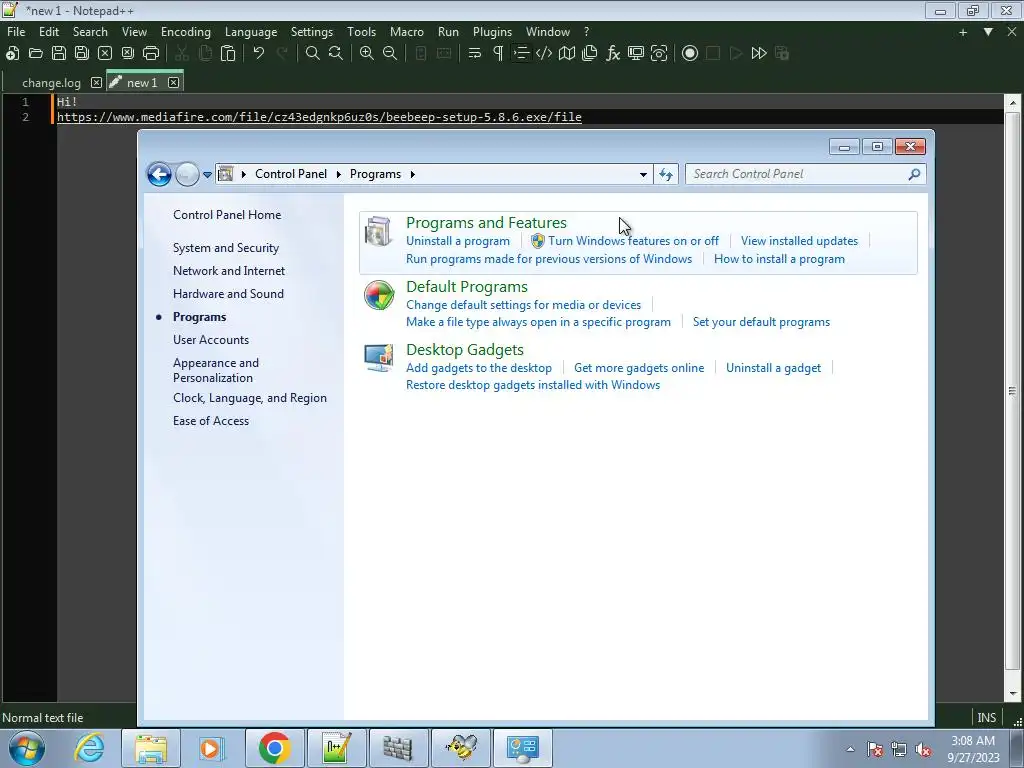Click Get more gadgets online

coord(639,368)
